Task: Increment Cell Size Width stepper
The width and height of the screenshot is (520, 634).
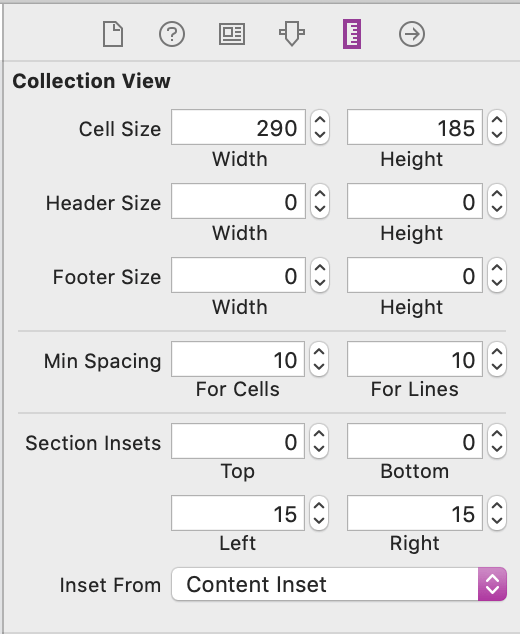Action: pyautogui.click(x=320, y=120)
